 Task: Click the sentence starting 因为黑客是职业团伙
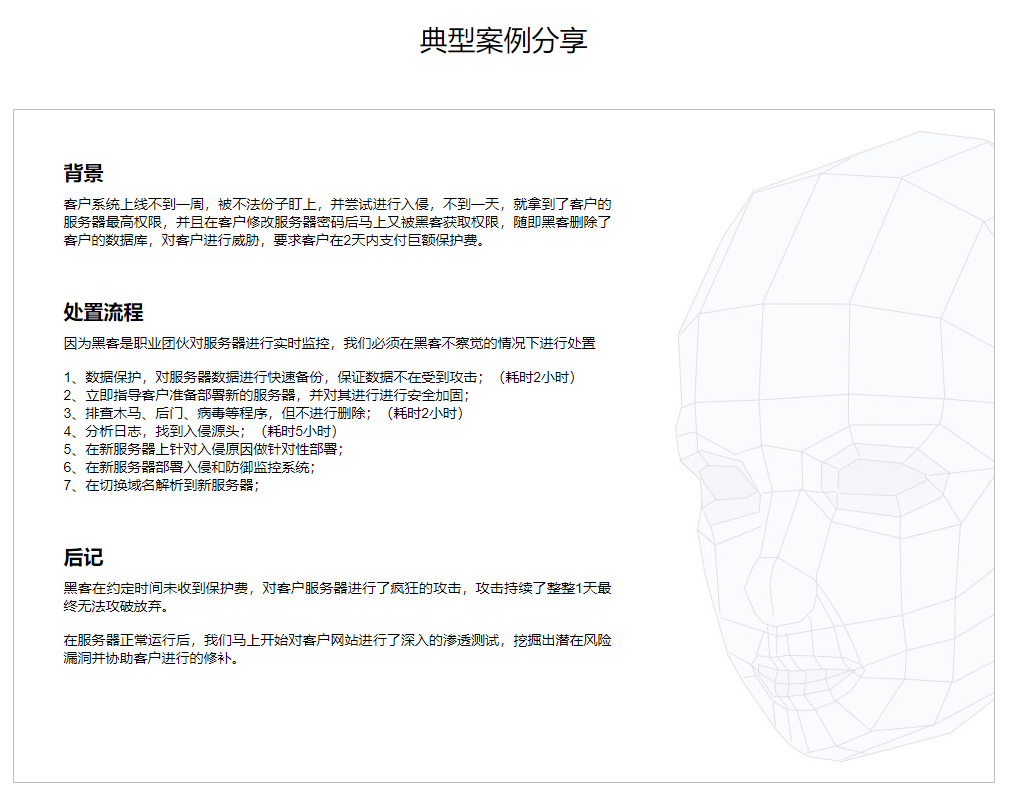(329, 343)
